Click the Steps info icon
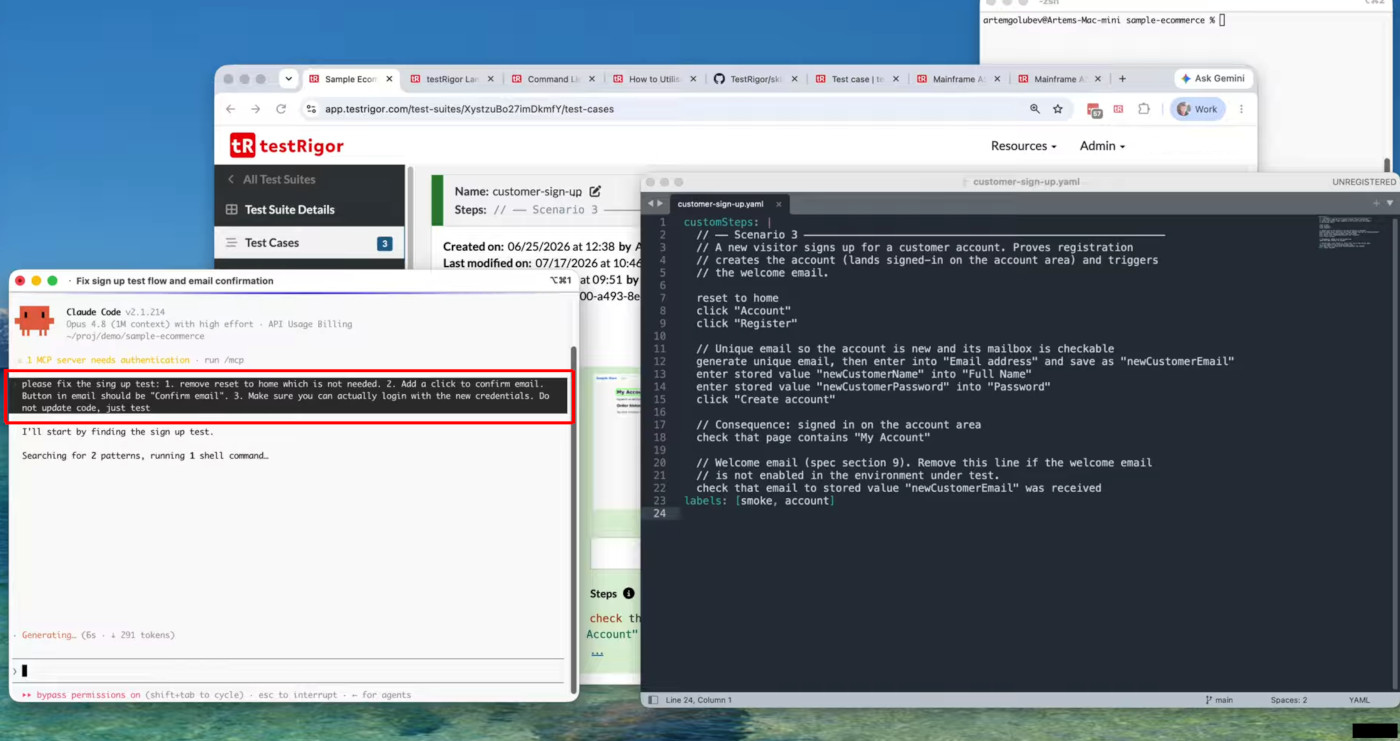Screen dimensions: 1400x741 (628, 593)
